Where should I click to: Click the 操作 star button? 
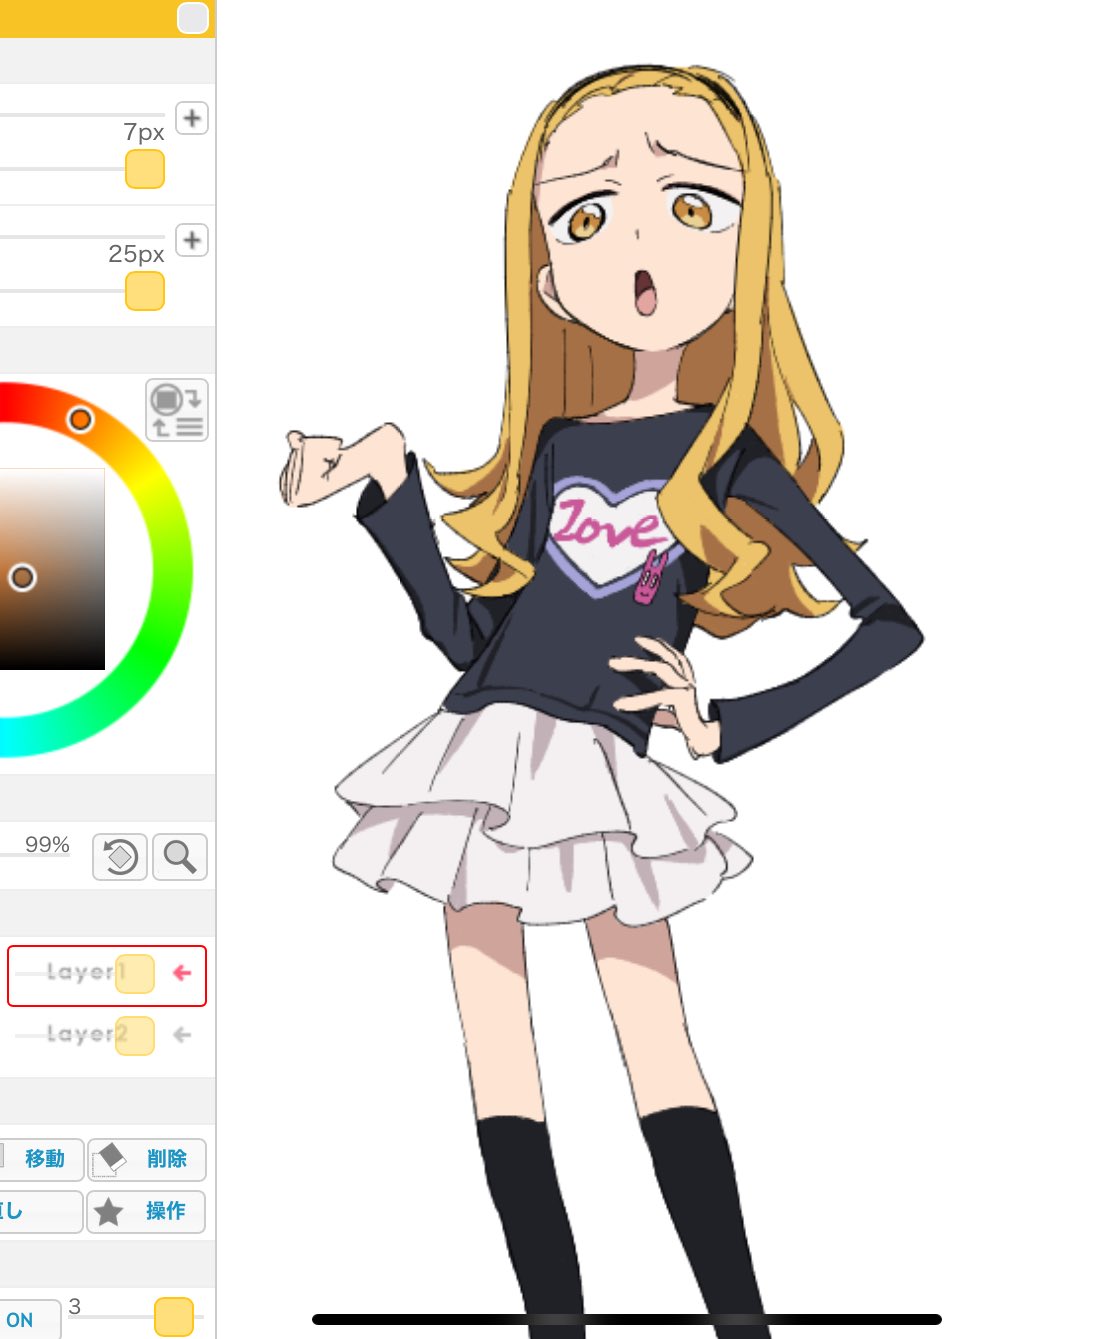click(147, 1212)
